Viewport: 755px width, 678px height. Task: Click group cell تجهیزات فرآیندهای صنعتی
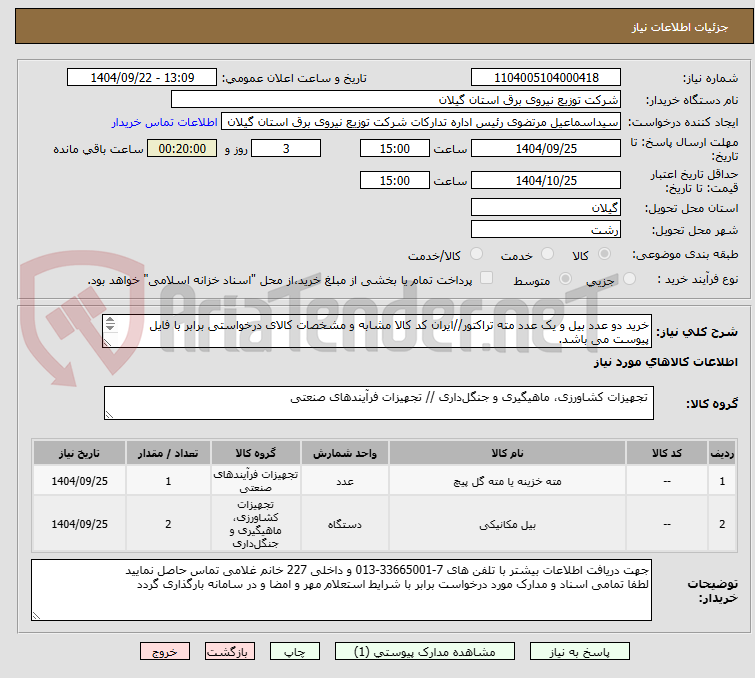256,481
